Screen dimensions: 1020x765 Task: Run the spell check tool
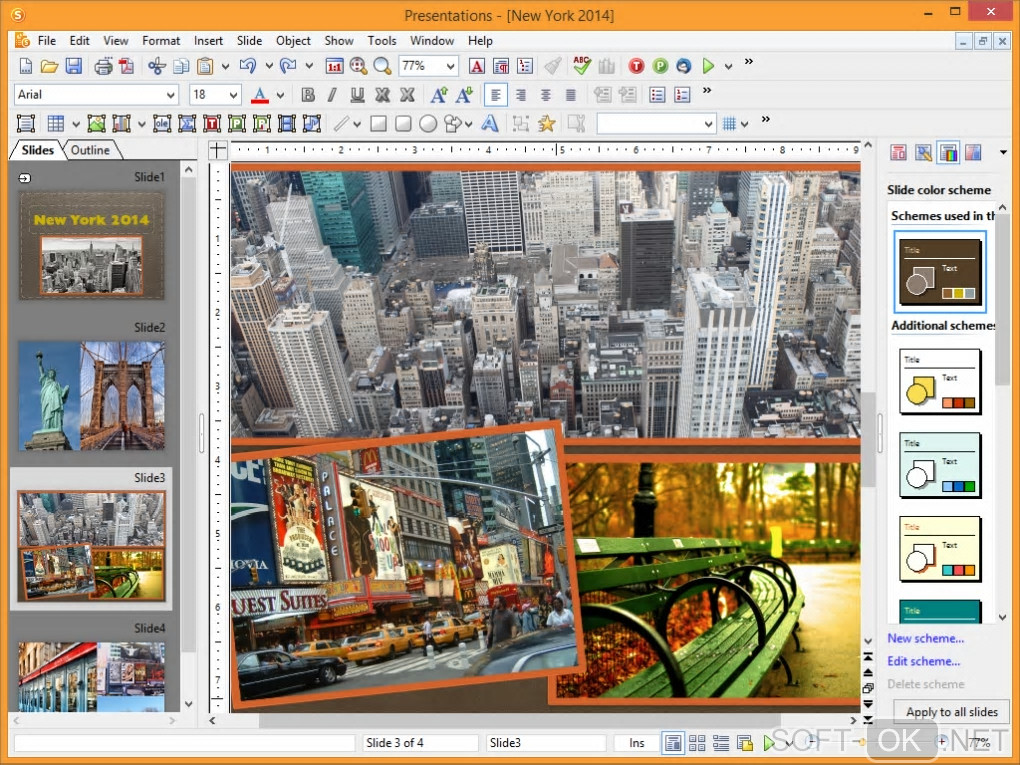point(581,66)
